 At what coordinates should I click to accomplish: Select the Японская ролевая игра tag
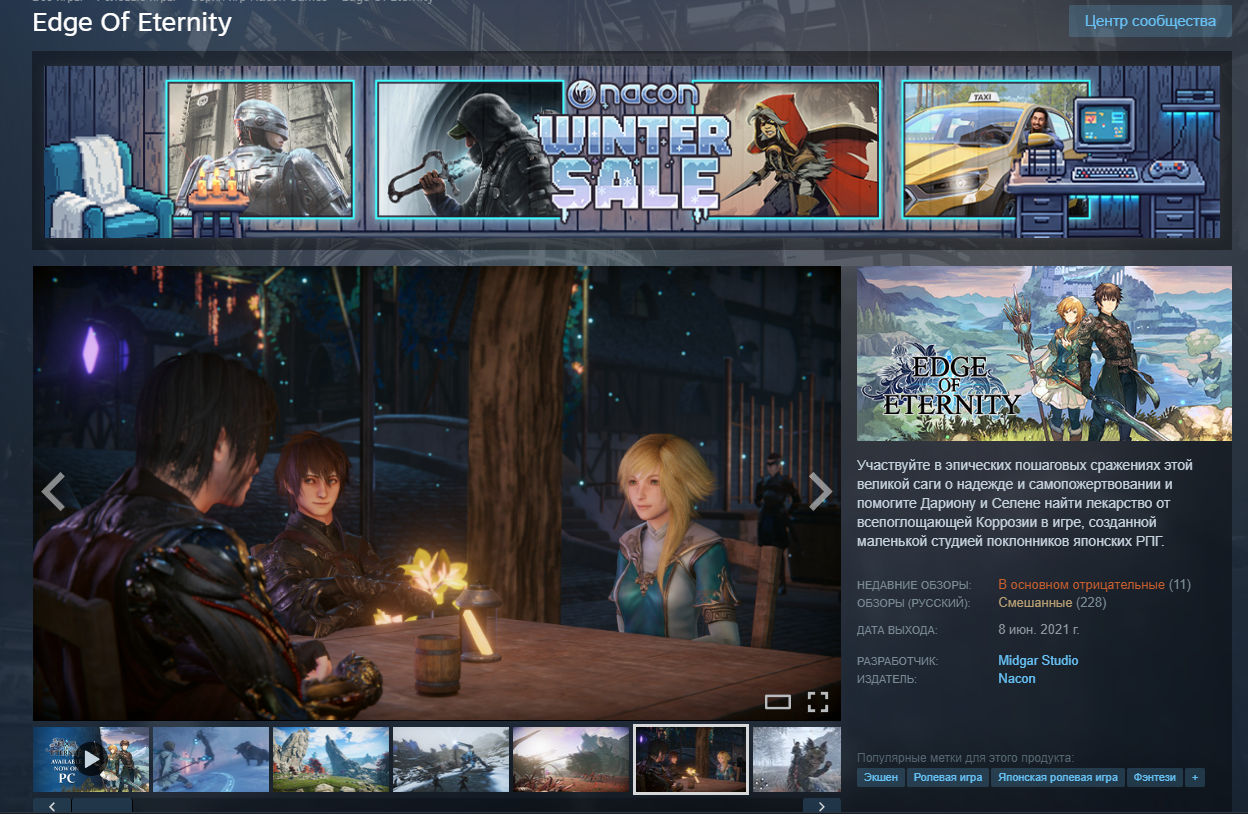tap(1057, 777)
